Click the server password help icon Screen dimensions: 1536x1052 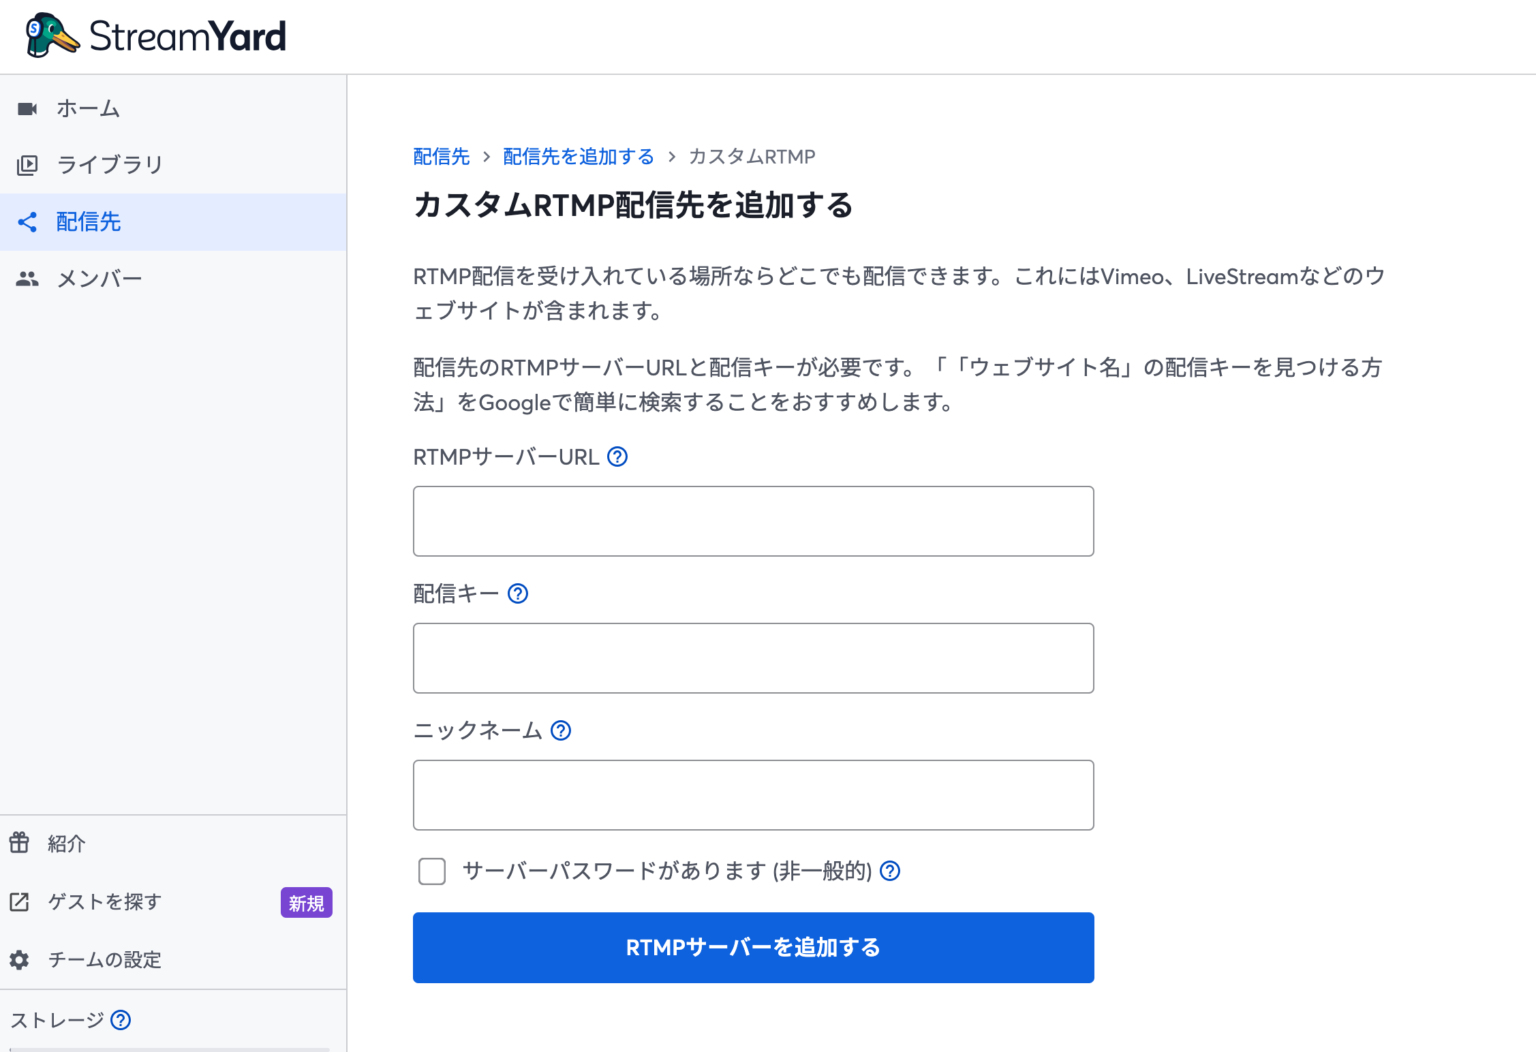889,871
